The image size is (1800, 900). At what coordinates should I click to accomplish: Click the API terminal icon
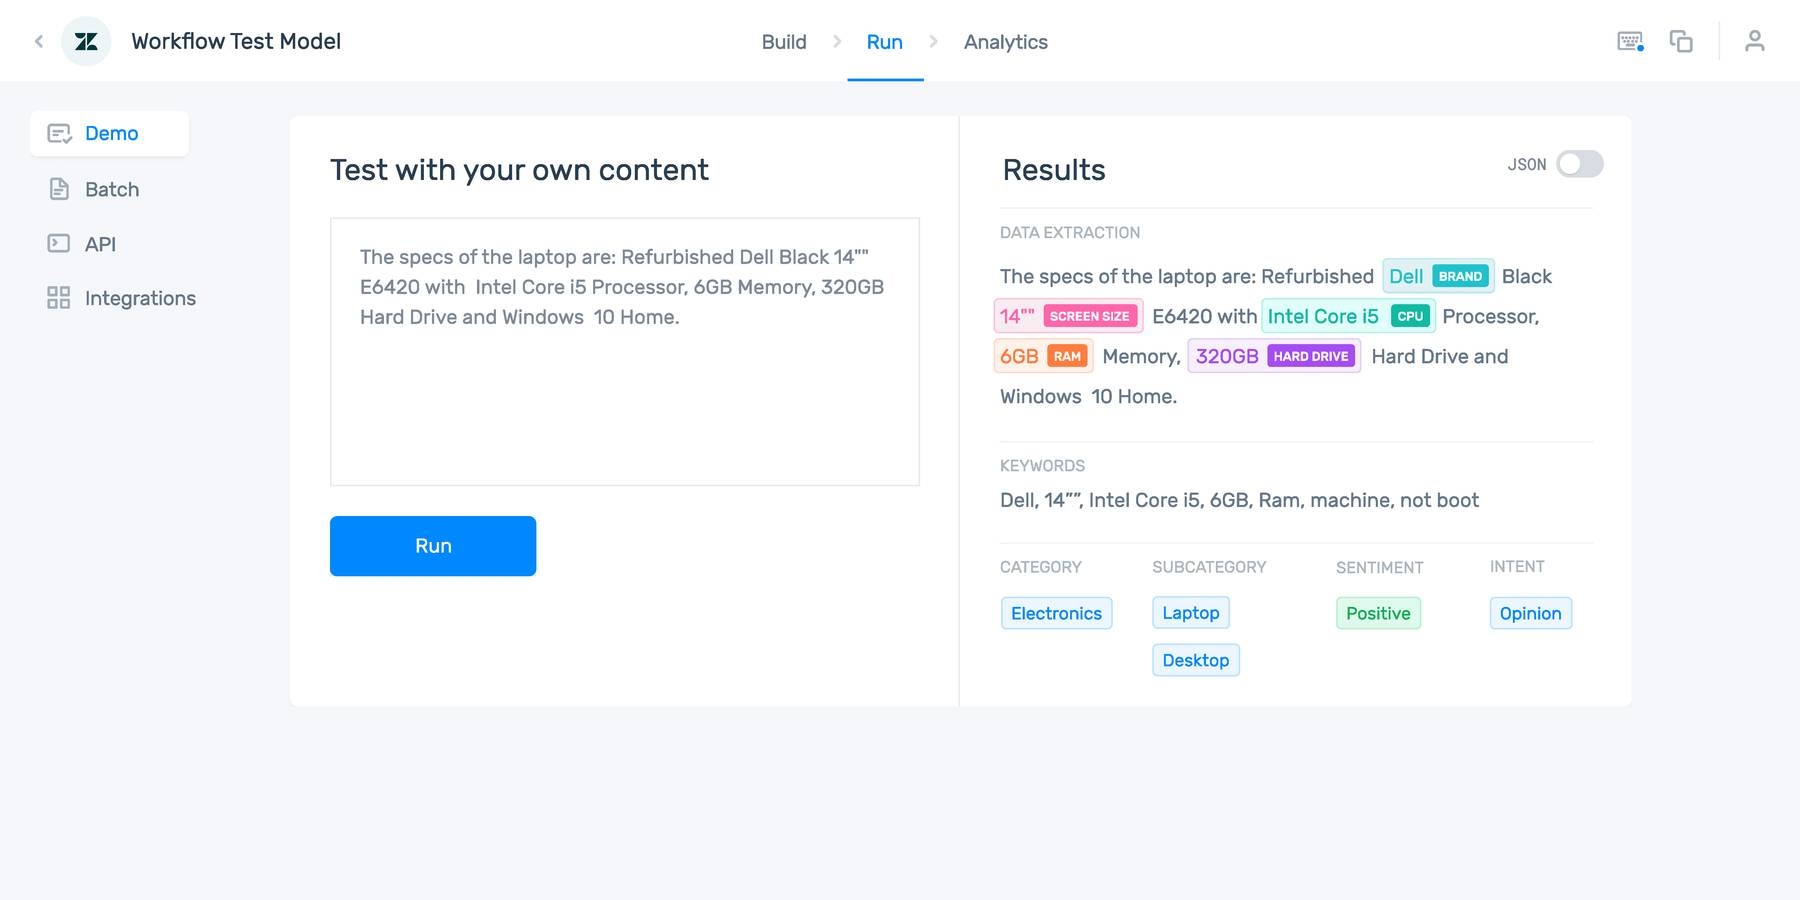click(59, 243)
